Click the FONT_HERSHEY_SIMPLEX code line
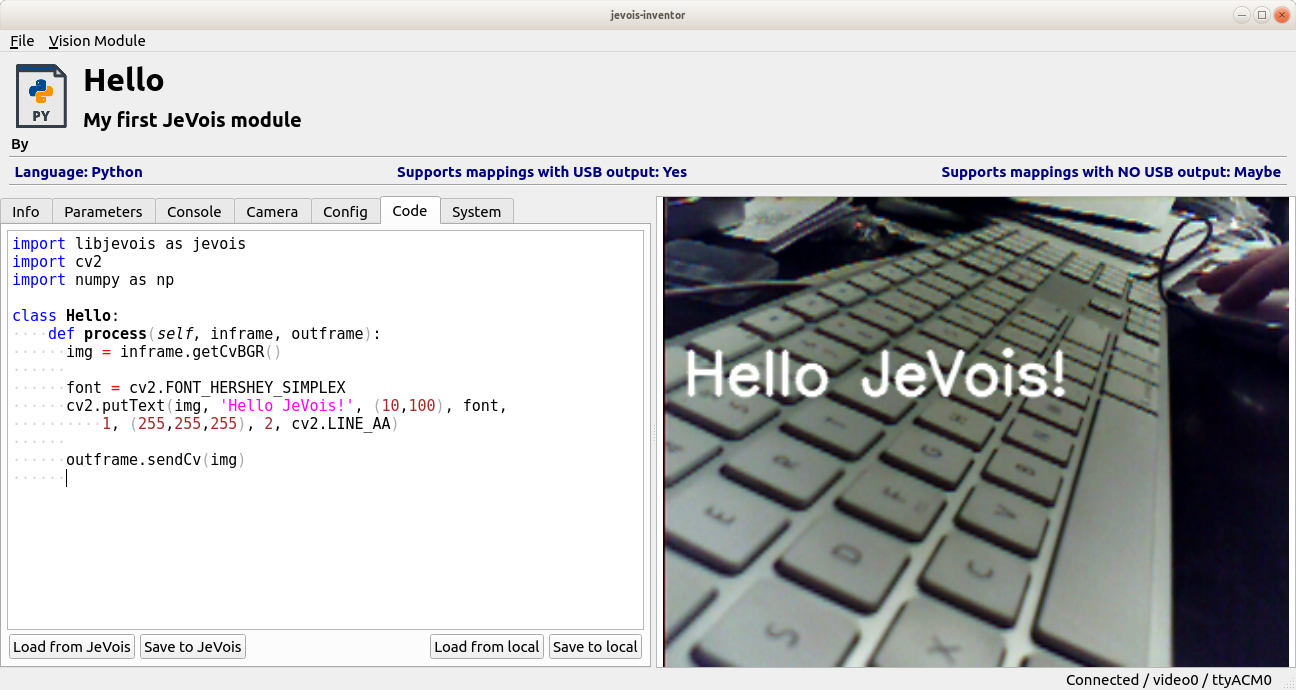This screenshot has height=690, width=1296. point(206,388)
